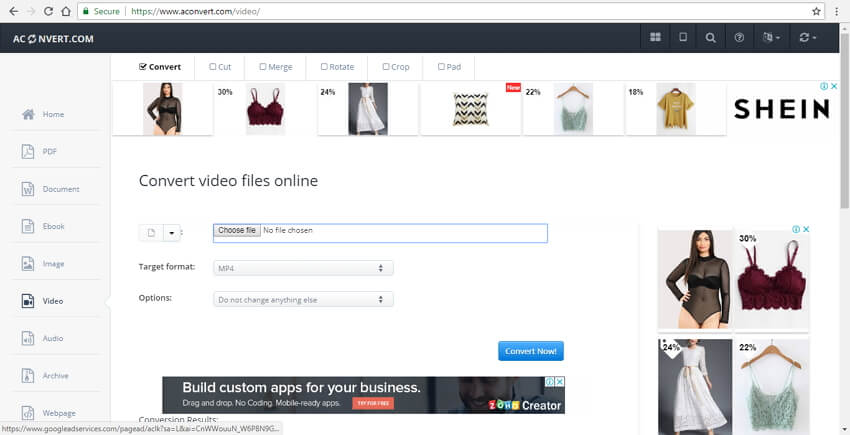Click the Archive sidebar icon
Image resolution: width=850 pixels, height=435 pixels.
coord(28,376)
